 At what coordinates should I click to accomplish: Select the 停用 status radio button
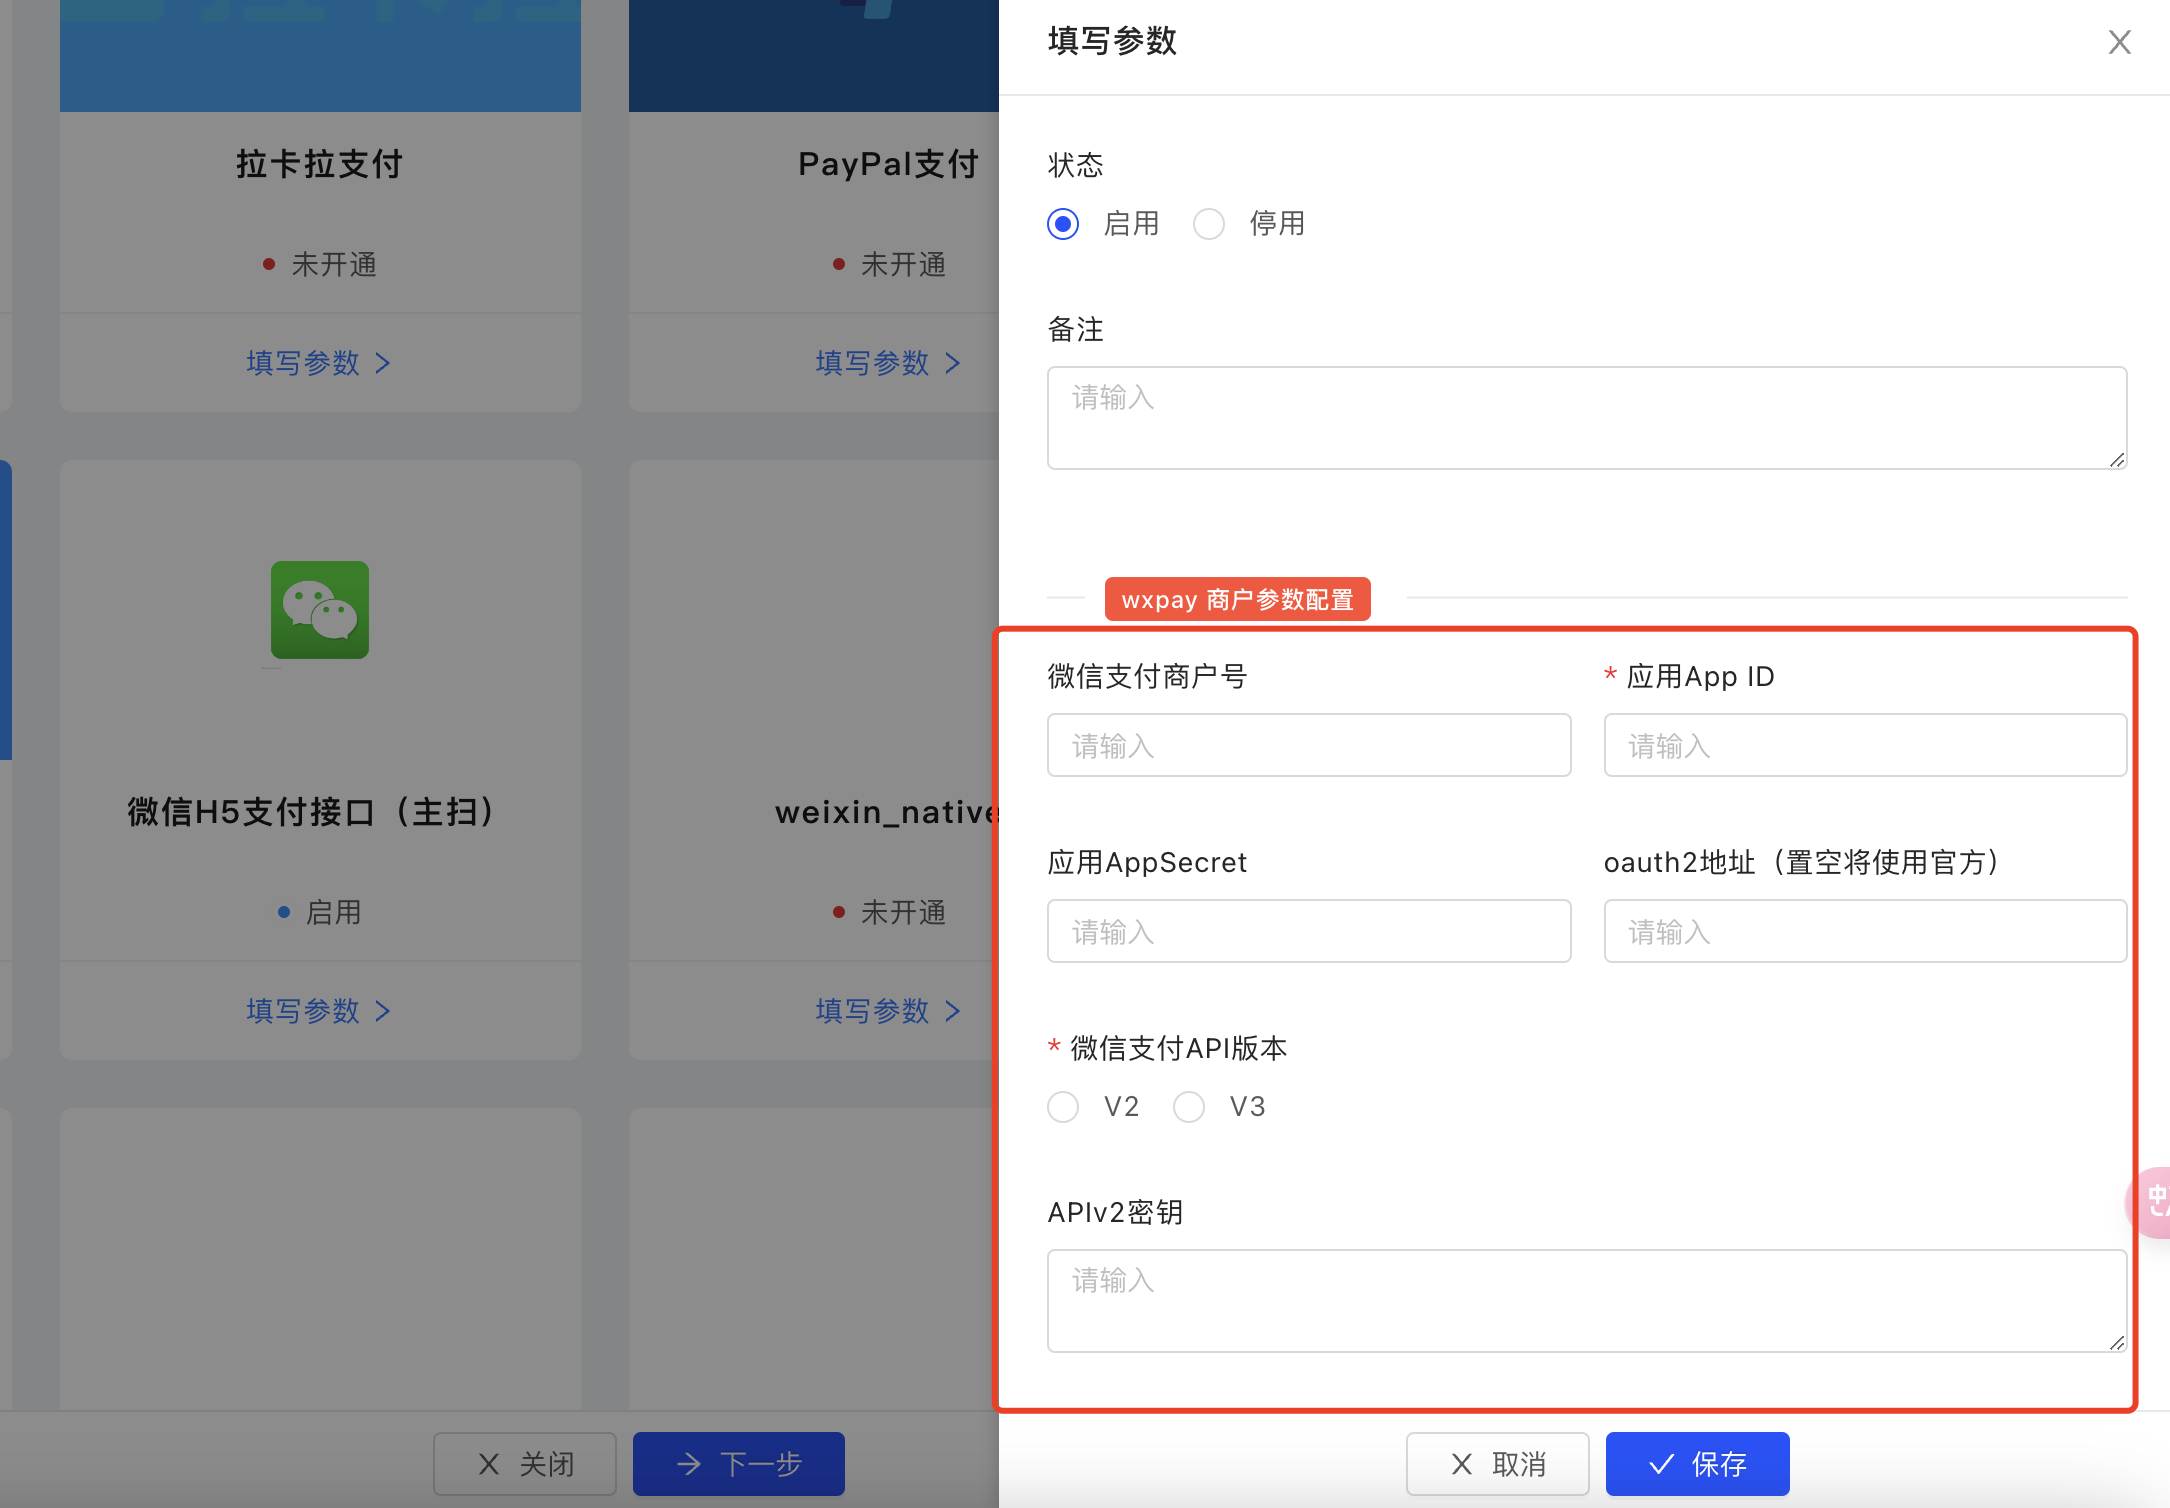(x=1209, y=223)
